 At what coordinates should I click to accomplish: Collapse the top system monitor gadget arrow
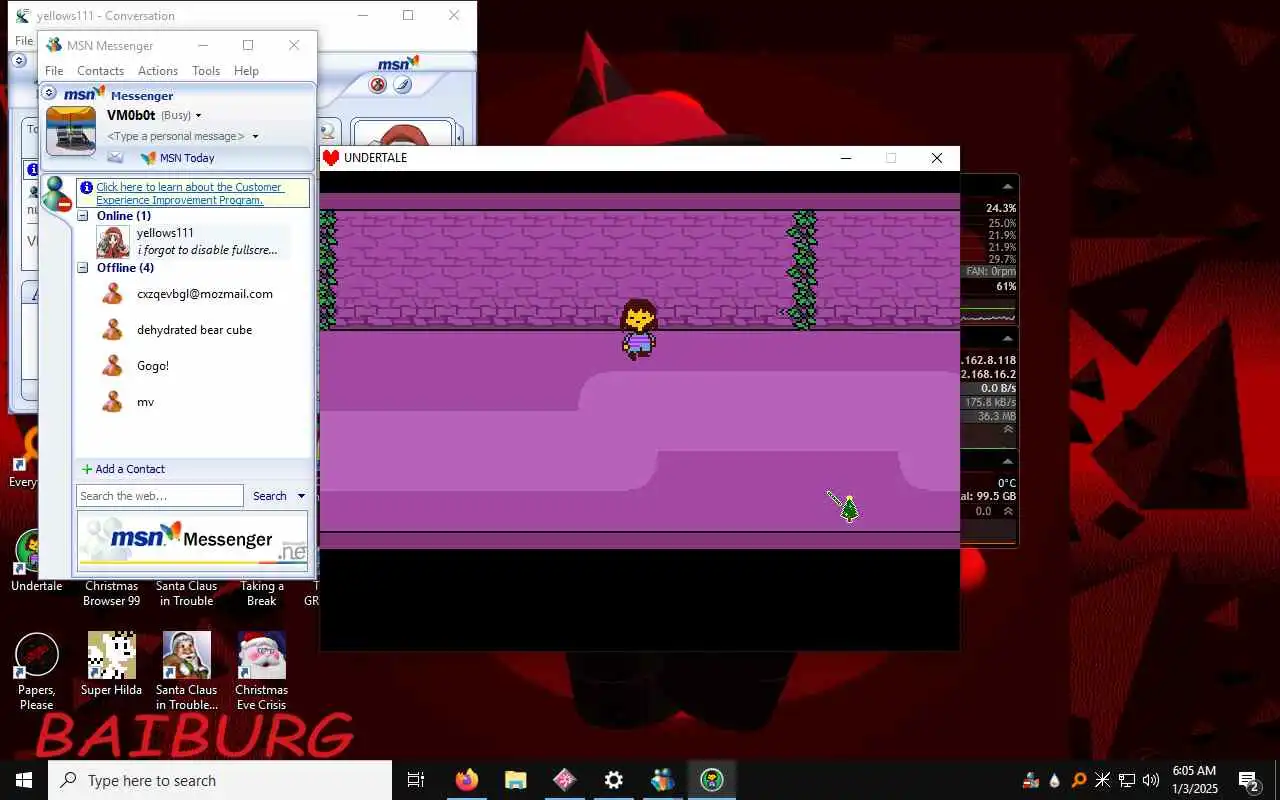(1008, 186)
